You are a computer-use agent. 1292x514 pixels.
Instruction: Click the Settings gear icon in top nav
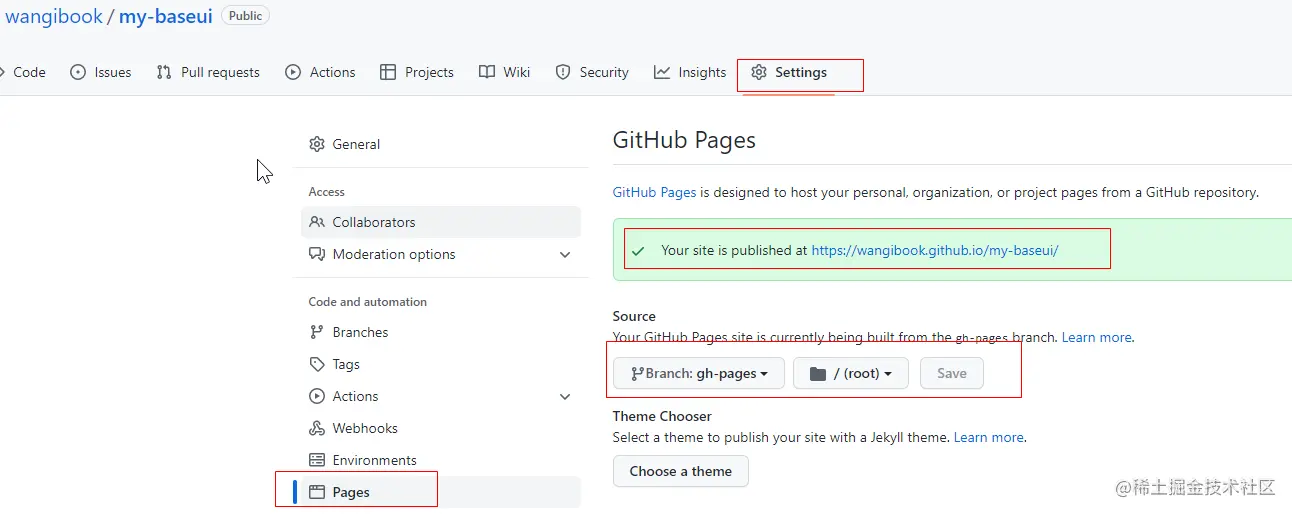(x=759, y=72)
